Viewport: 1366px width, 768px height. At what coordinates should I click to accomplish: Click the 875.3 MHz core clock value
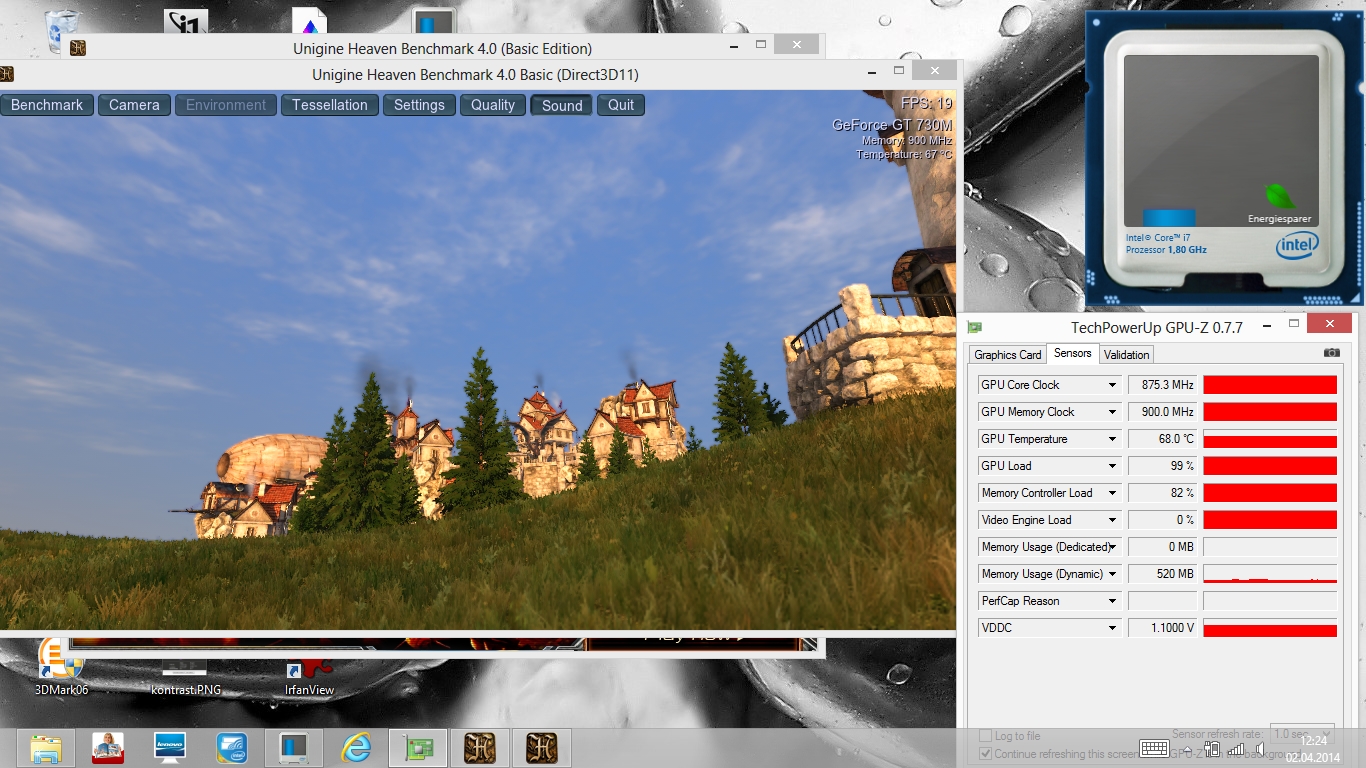coord(1162,385)
